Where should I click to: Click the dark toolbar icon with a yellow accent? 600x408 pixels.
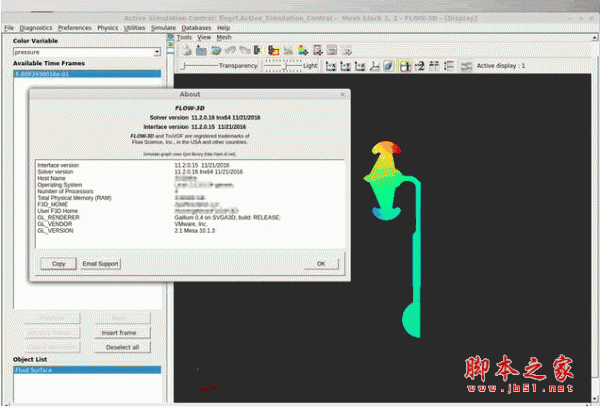pos(258,50)
